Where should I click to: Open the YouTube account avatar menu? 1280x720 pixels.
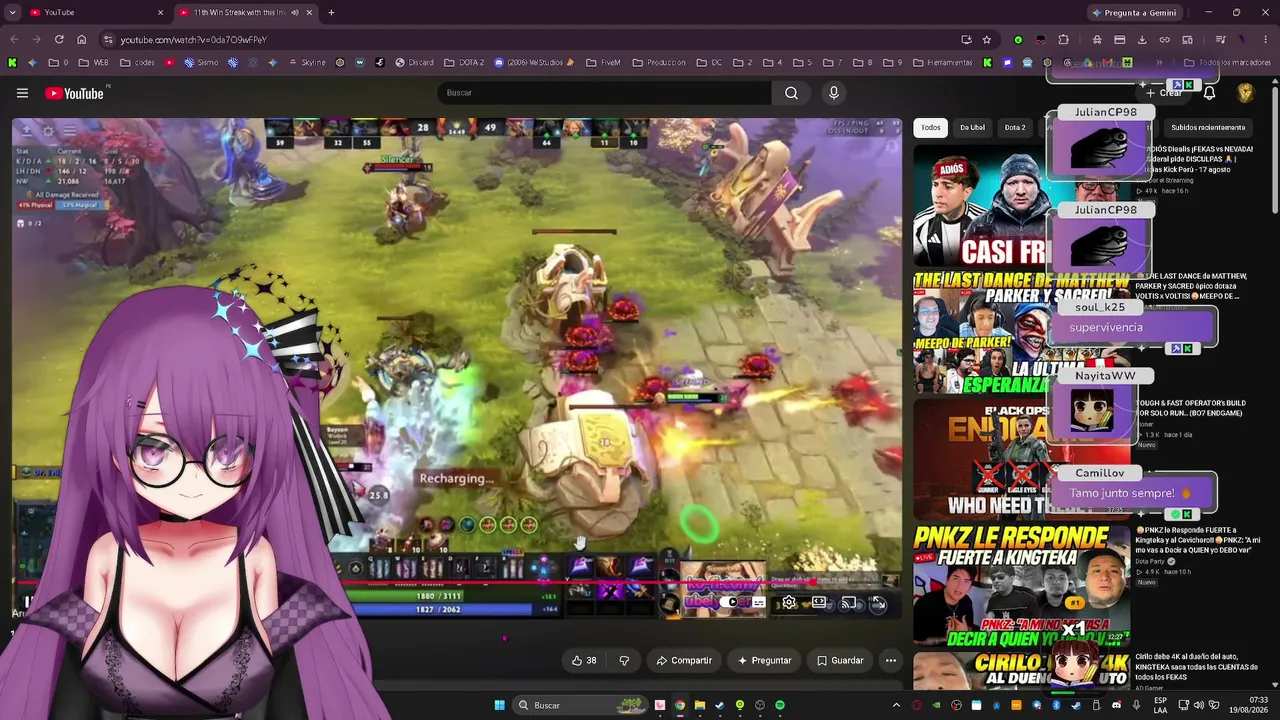click(x=1246, y=93)
